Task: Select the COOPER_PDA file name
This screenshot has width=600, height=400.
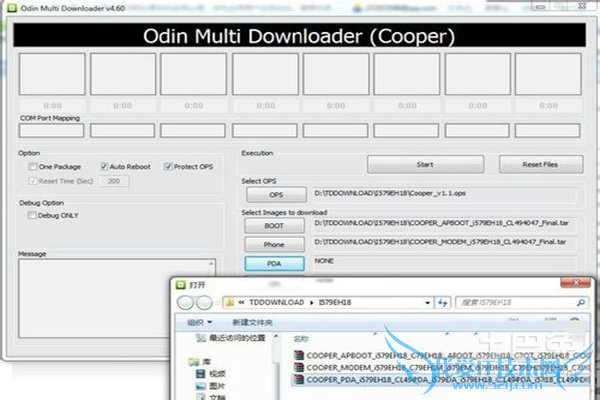Action: point(448,380)
